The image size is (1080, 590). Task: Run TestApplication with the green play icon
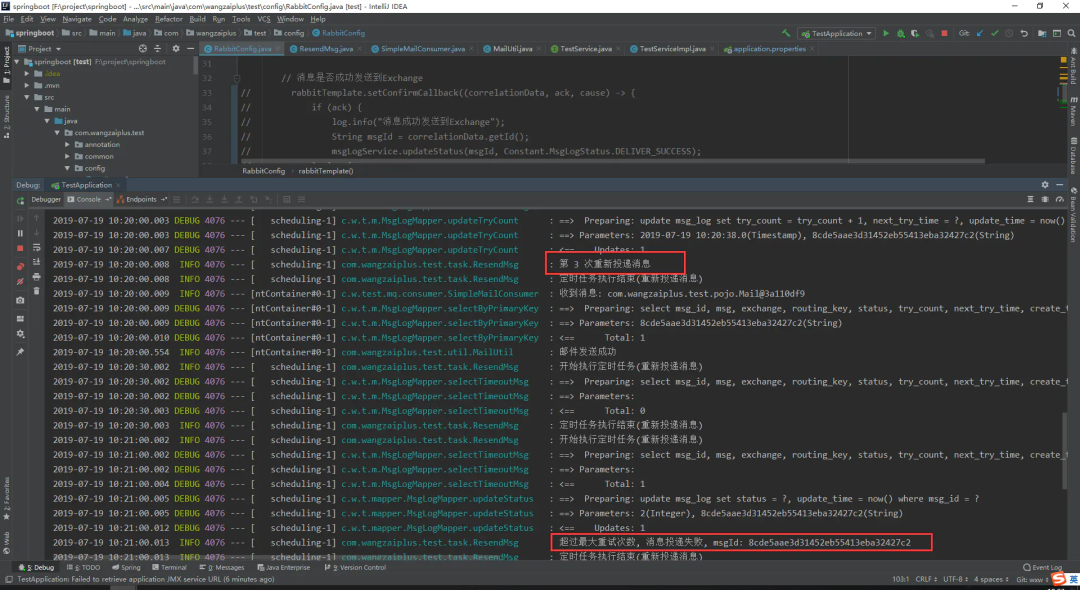pos(886,33)
